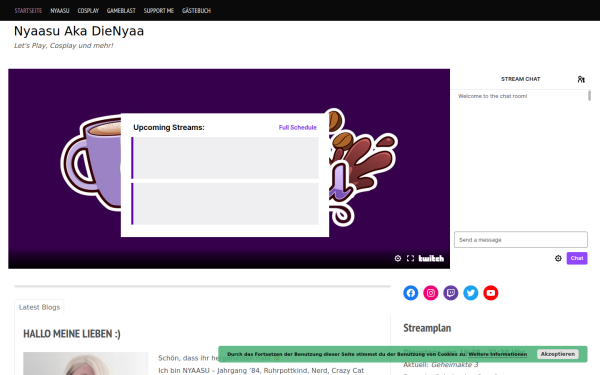Click the blonde author photo thumbnail
This screenshot has width=600, height=375.
[85, 364]
